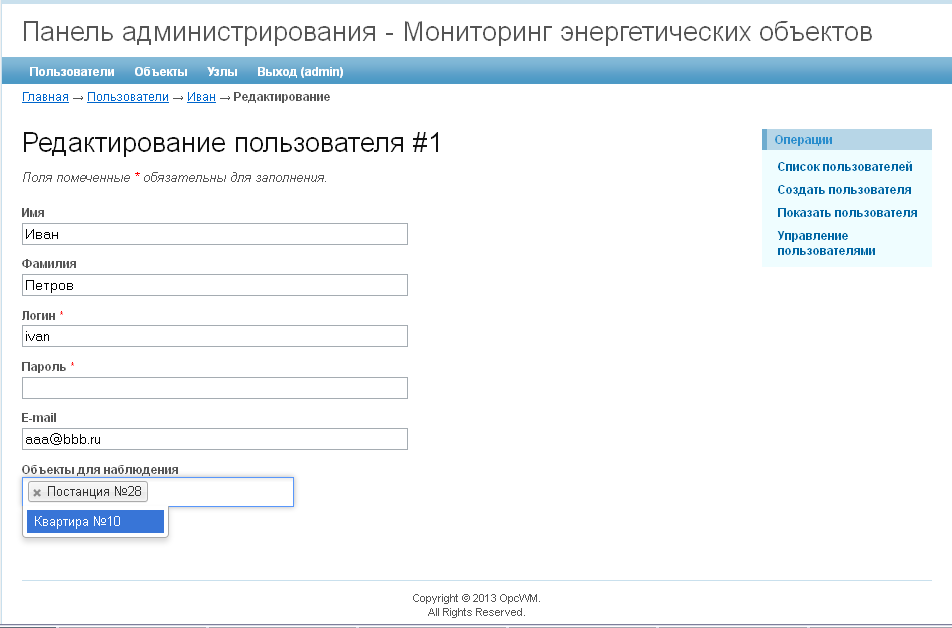The width and height of the screenshot is (952, 628).
Task: Click the Панель администрирования site title
Action: pyautogui.click(x=447, y=32)
